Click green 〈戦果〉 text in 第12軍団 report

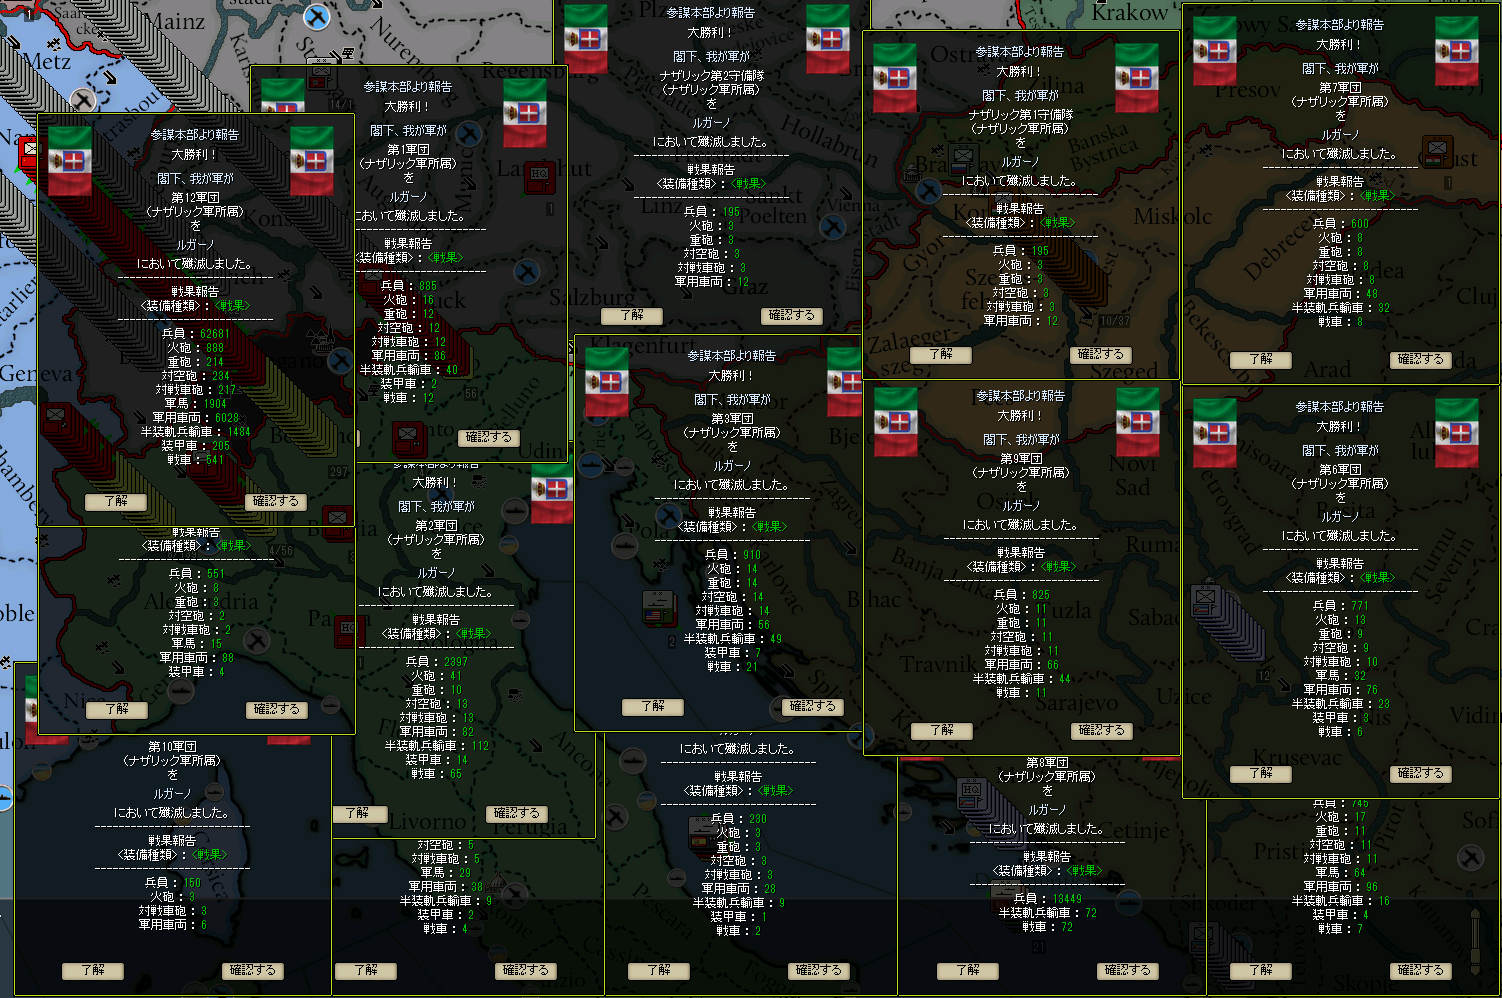232,306
